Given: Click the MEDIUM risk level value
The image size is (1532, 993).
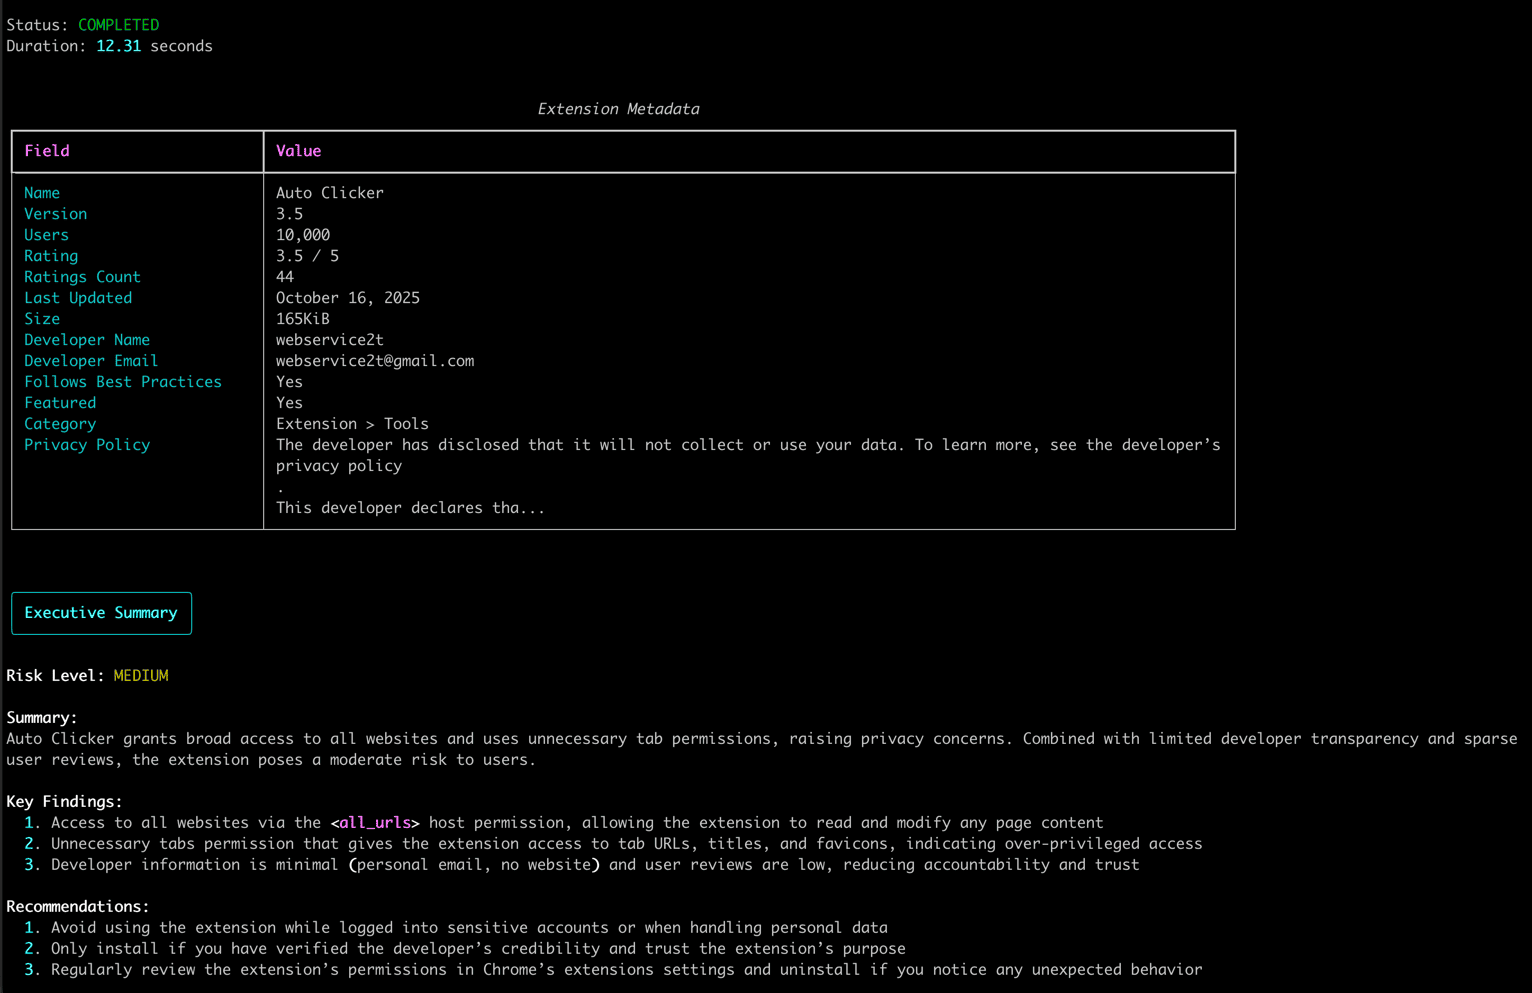Looking at the screenshot, I should [x=141, y=676].
